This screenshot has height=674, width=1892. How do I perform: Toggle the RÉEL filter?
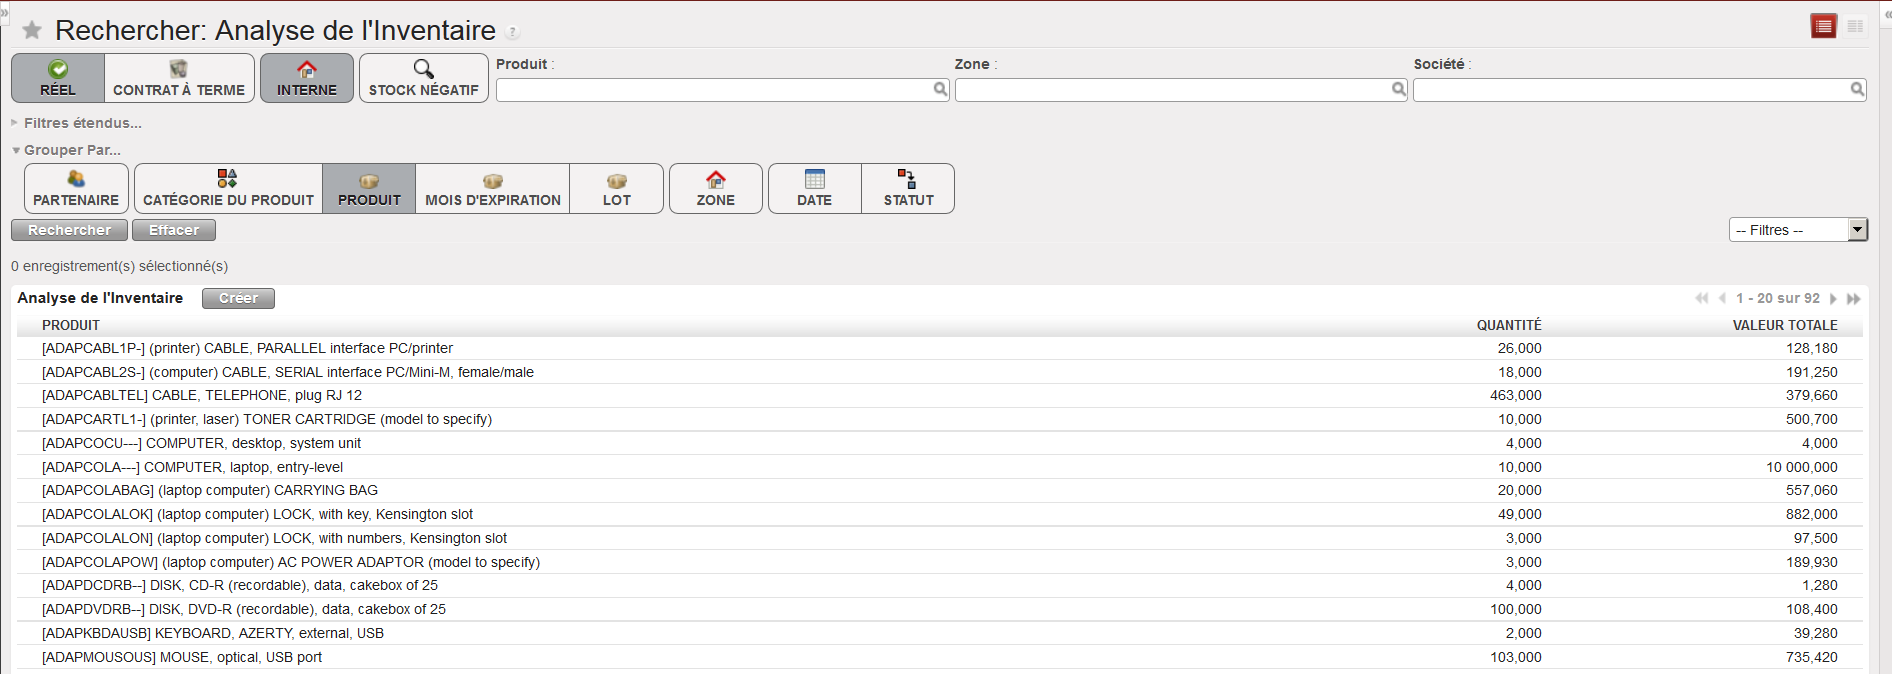(58, 78)
